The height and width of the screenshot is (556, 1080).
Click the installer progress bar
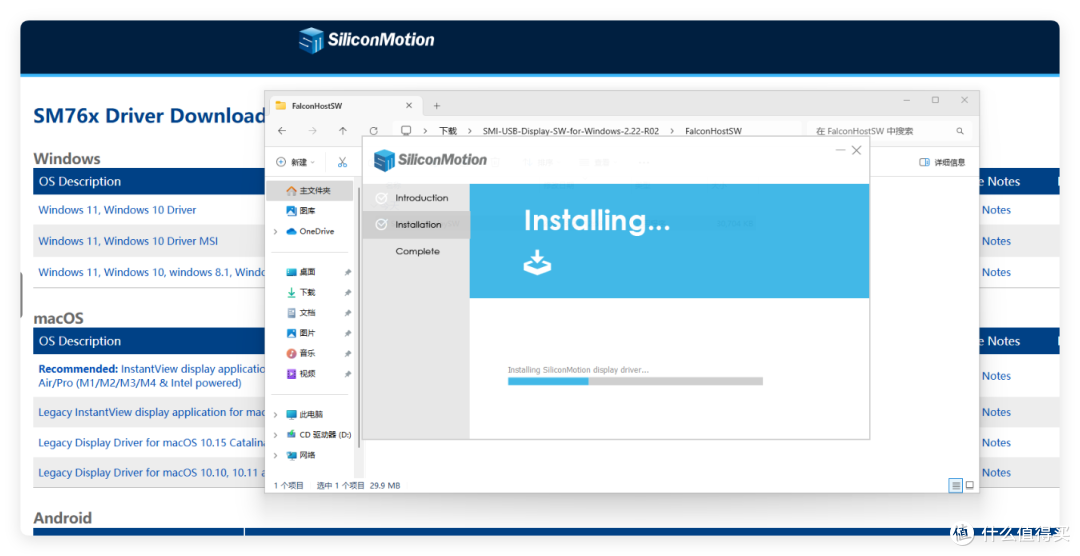(x=635, y=381)
